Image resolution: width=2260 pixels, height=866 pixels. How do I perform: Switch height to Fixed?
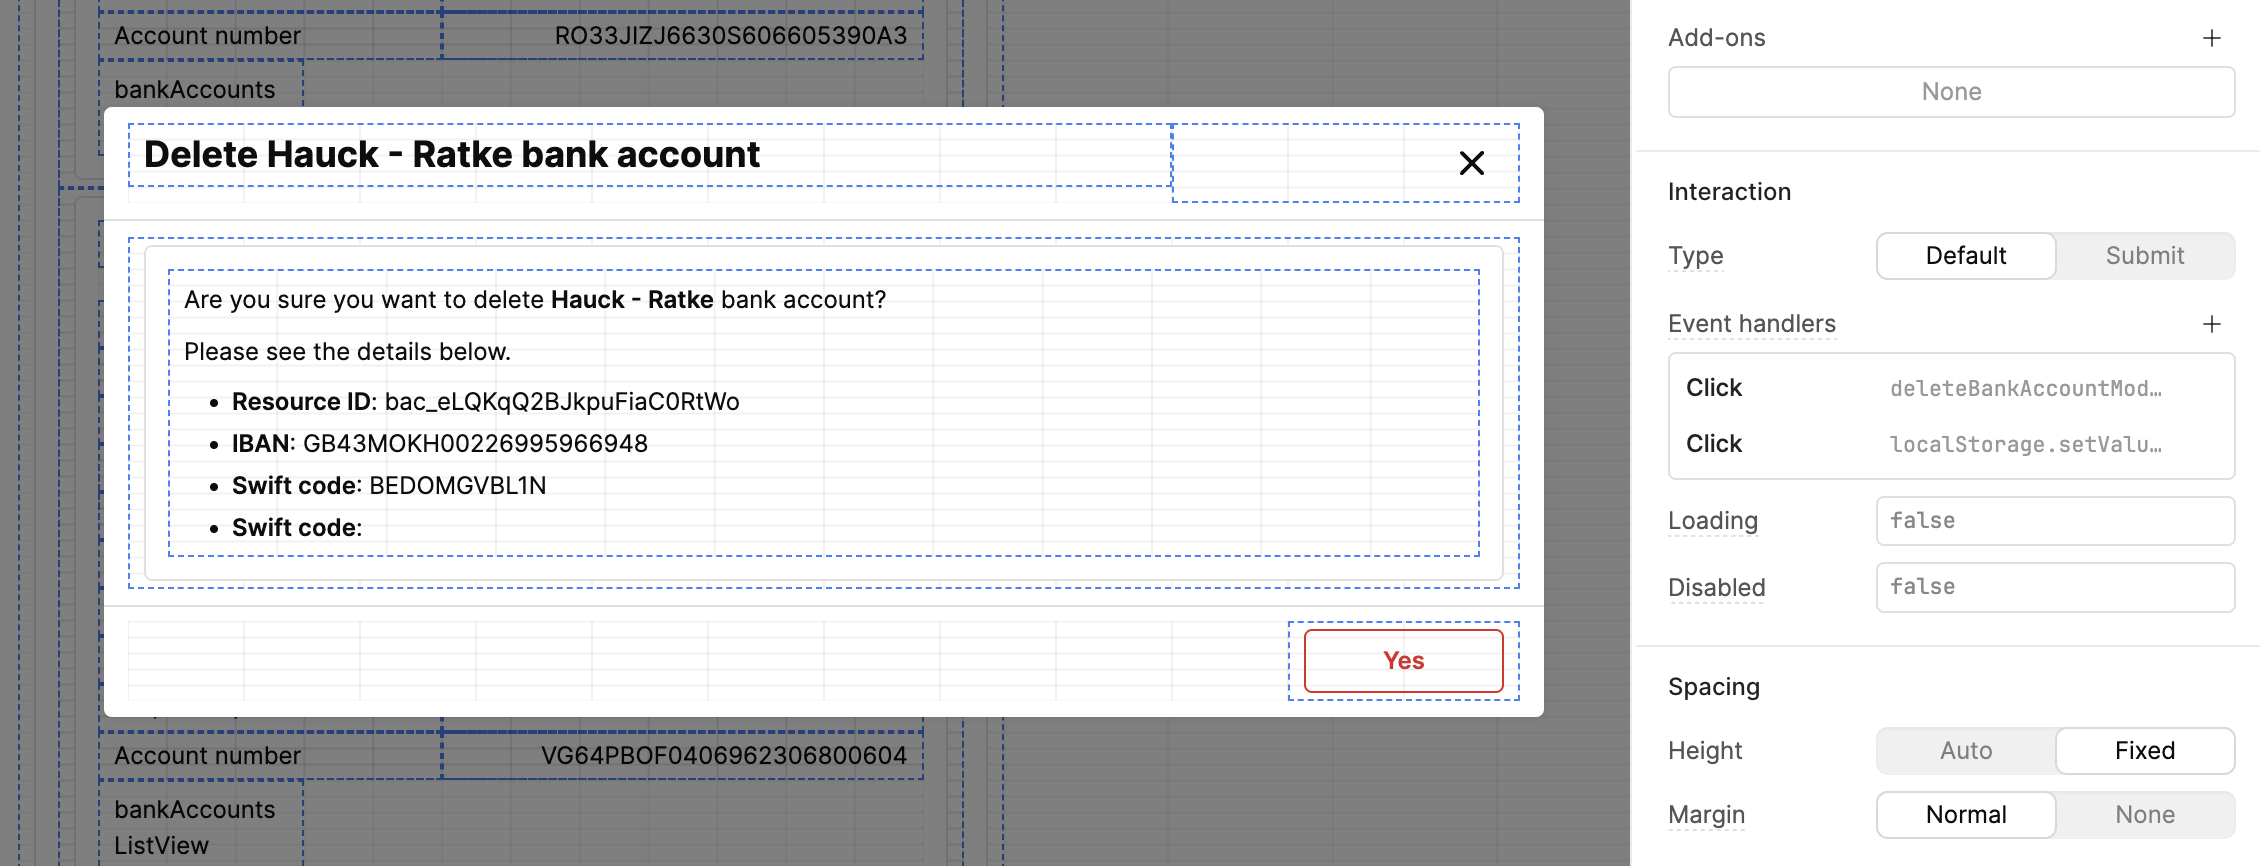(2144, 751)
